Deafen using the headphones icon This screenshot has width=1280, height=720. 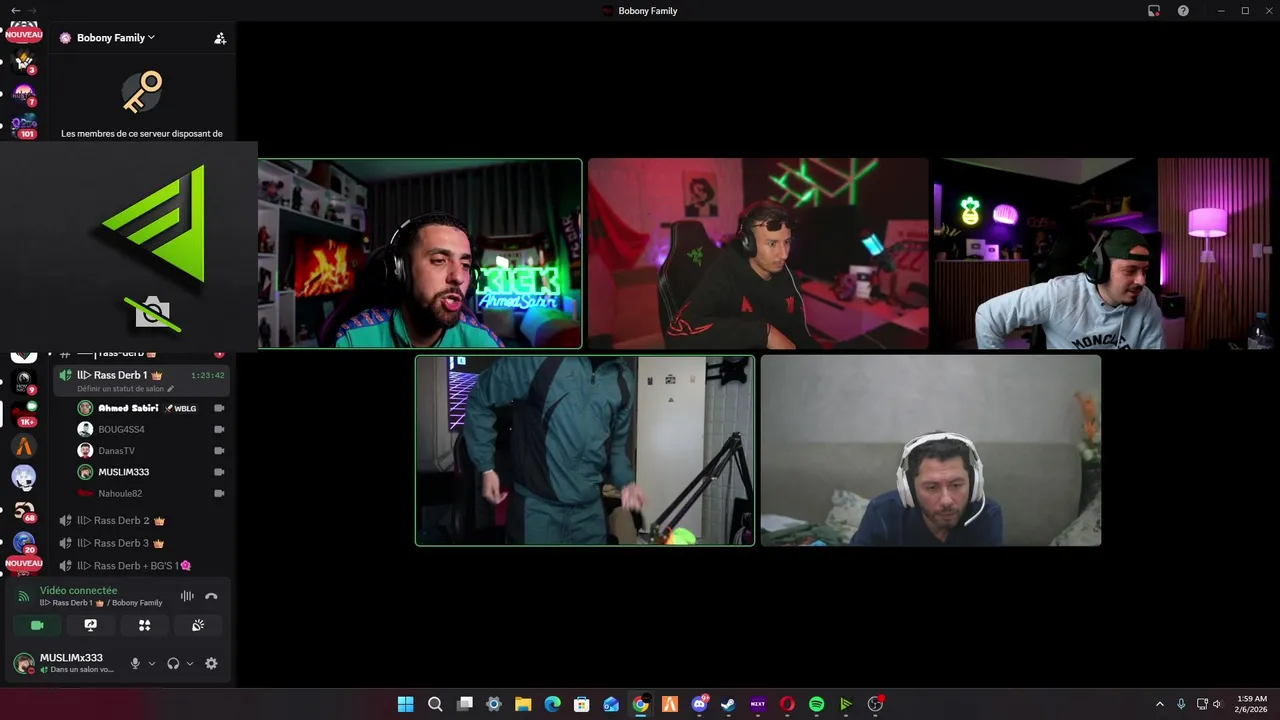point(173,663)
